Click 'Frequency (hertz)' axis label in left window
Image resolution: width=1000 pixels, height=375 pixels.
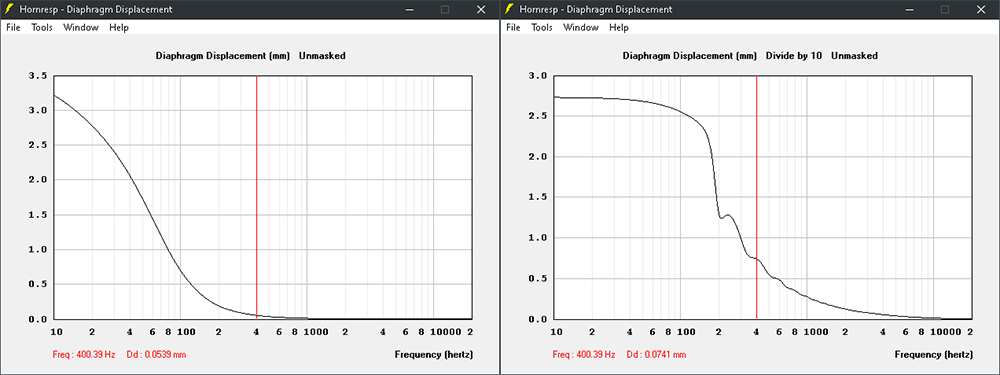coord(434,355)
